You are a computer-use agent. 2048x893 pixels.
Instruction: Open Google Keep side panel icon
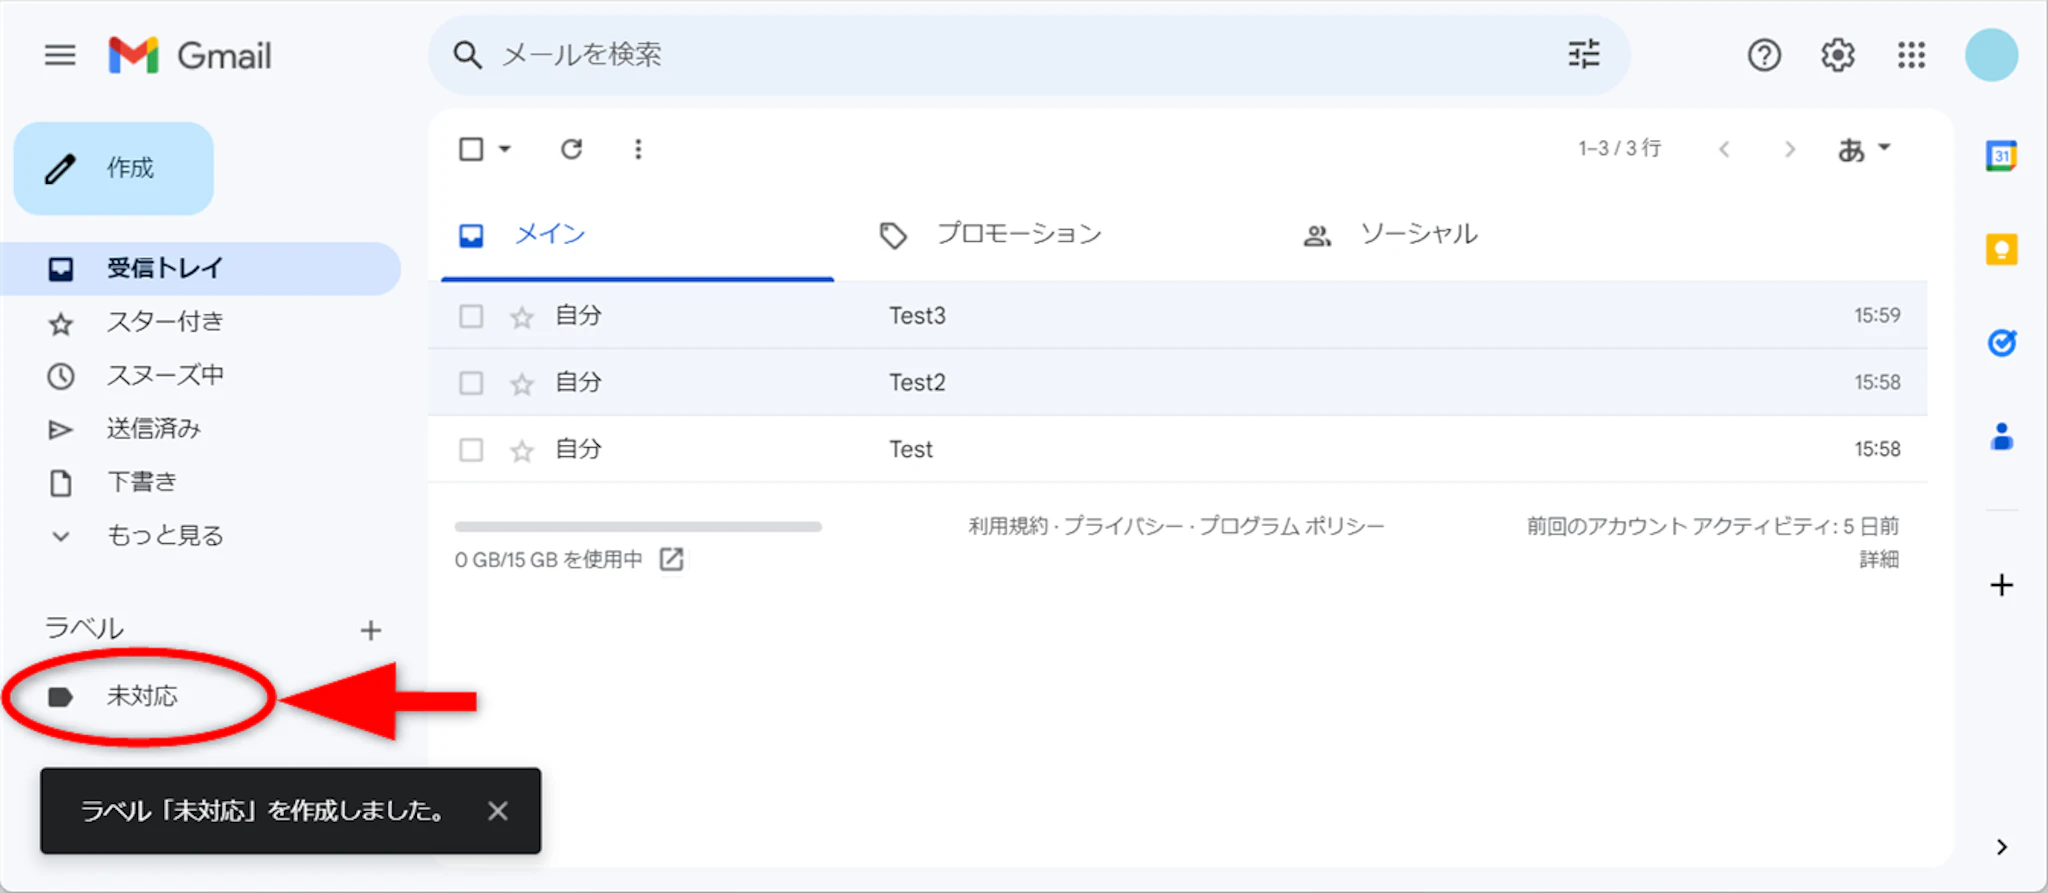[x=2001, y=249]
